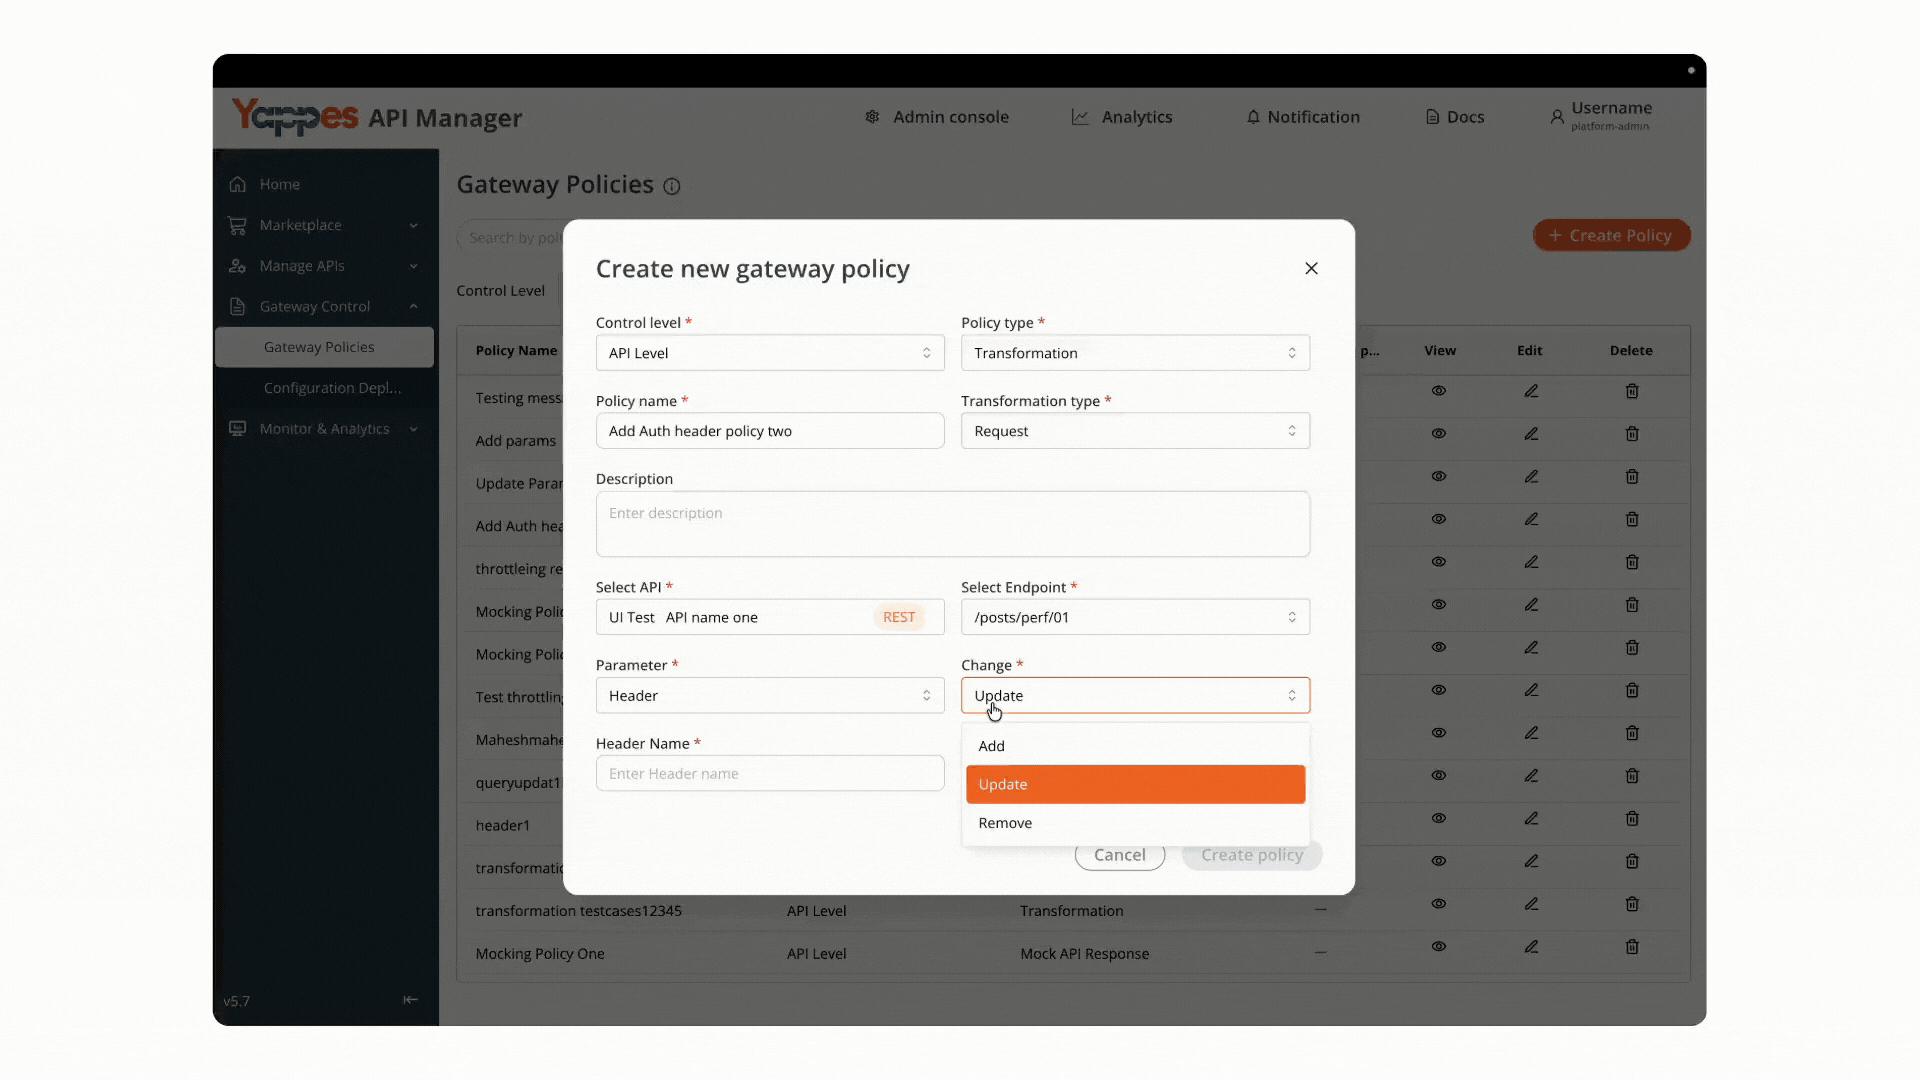The width and height of the screenshot is (1920, 1080).
Task: Click the orange + Create Policy button
Action: point(1611,235)
